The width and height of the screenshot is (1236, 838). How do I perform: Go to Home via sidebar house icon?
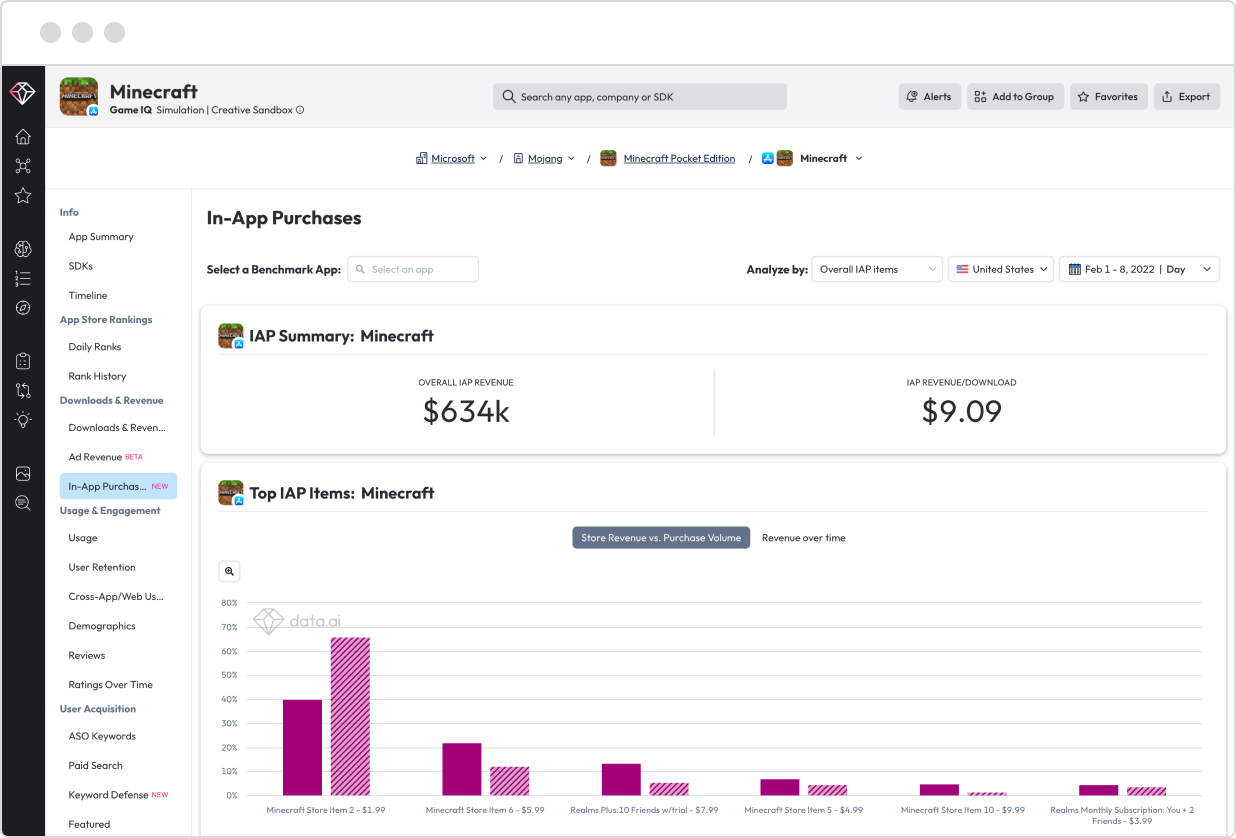23,137
